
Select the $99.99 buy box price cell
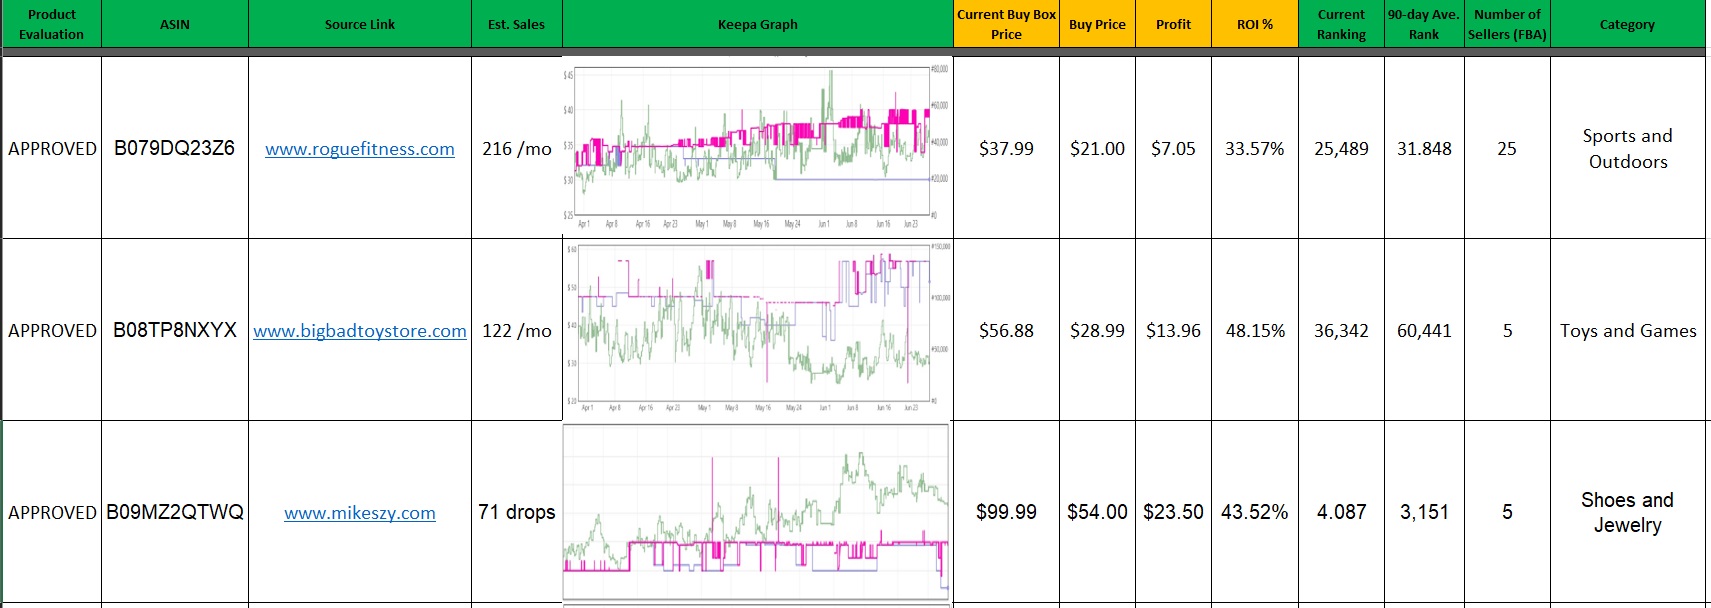[x=1006, y=512]
